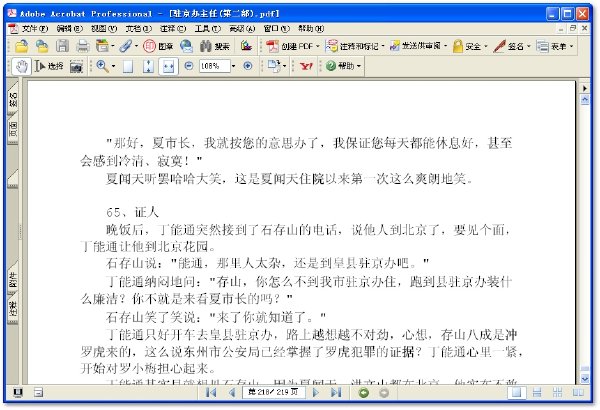Select the Snapshot camera tool
Viewport: 600px width, 410px height.
pyautogui.click(x=76, y=67)
